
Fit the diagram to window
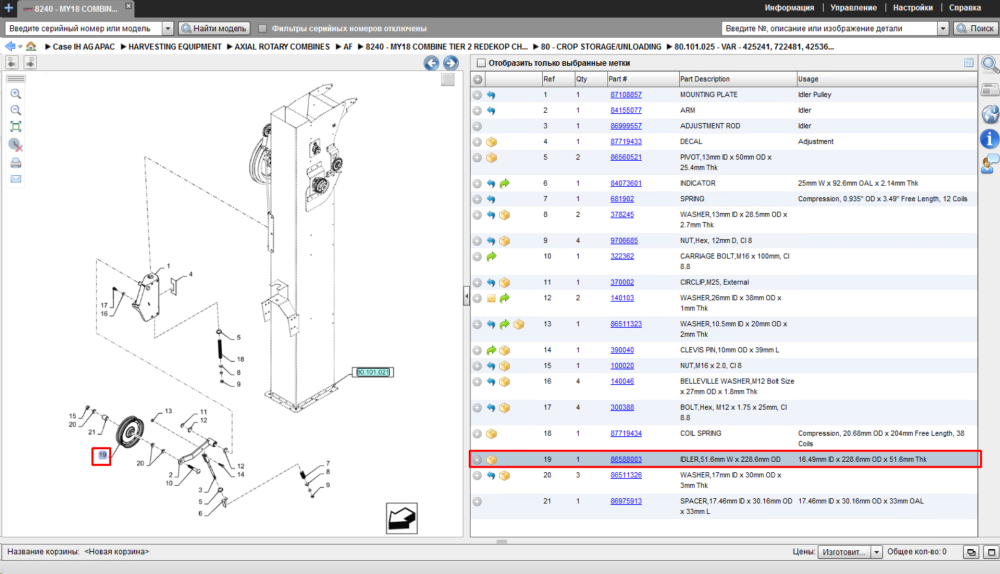pos(16,126)
